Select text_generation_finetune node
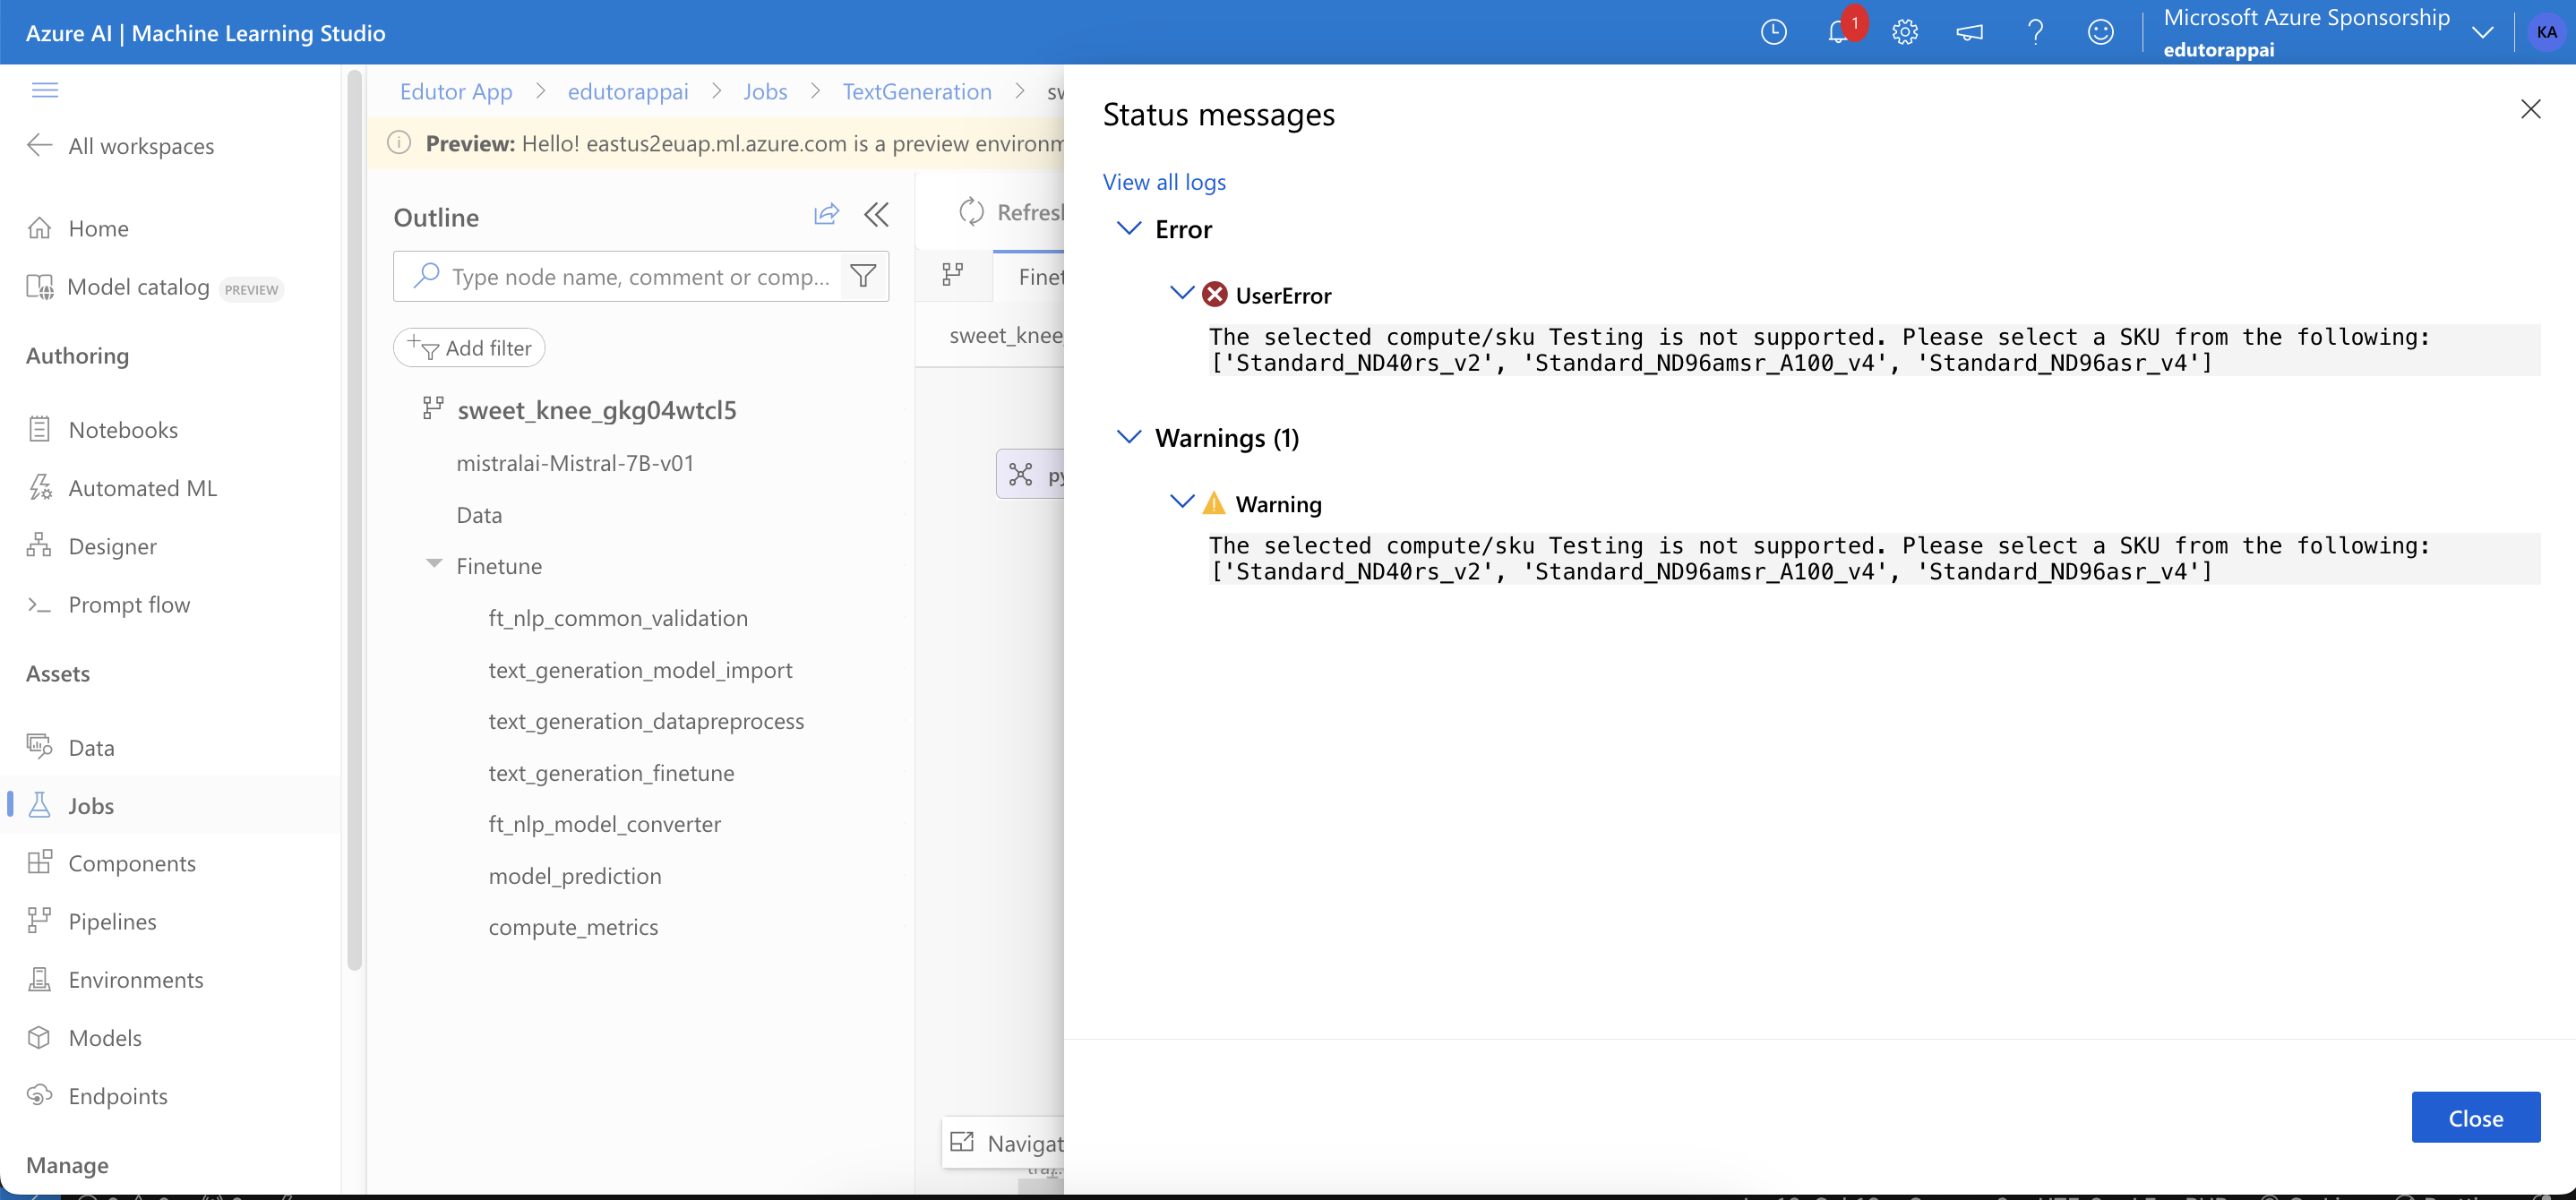Image resolution: width=2576 pixels, height=1200 pixels. [611, 772]
